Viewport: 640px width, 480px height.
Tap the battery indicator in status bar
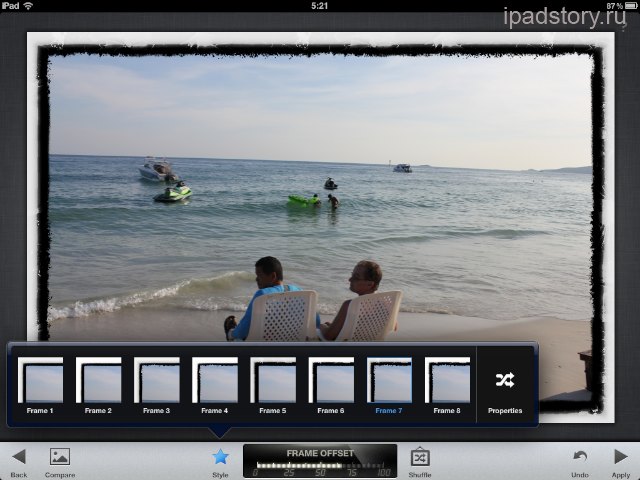point(630,6)
